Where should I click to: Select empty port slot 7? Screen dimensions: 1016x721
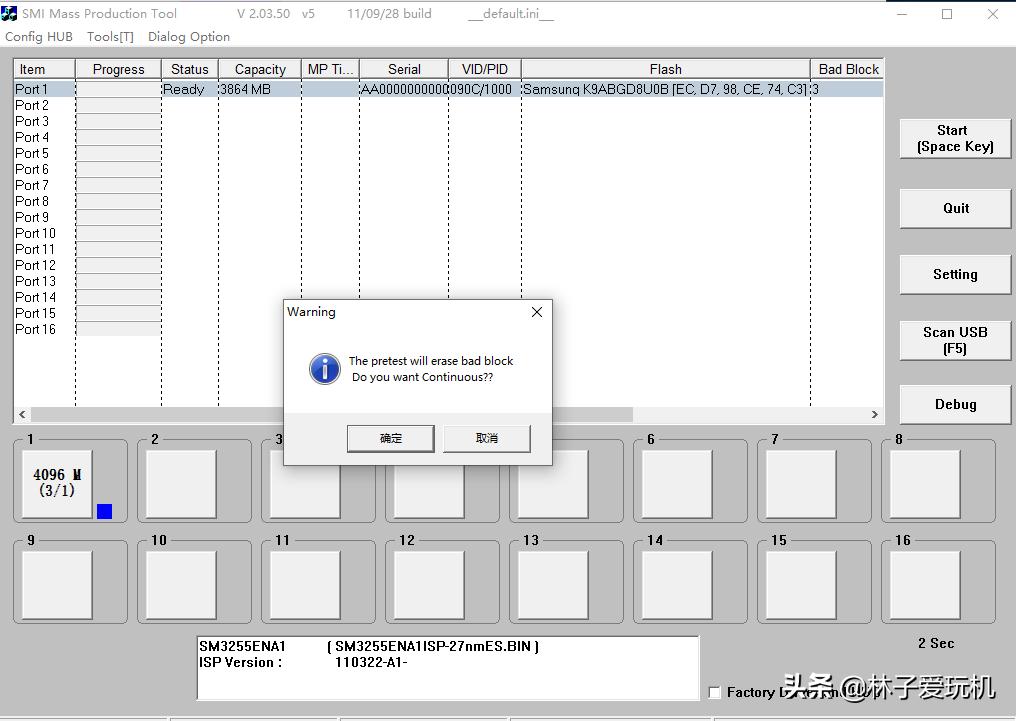pos(801,484)
